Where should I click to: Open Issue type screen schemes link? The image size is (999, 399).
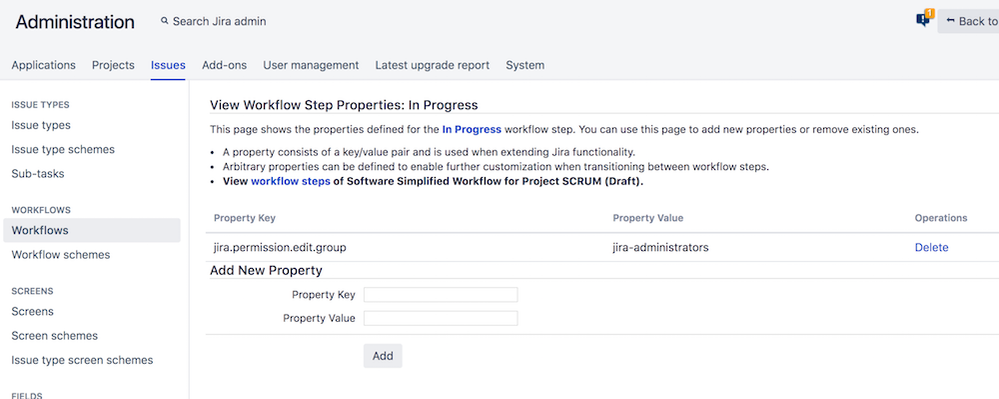82,359
